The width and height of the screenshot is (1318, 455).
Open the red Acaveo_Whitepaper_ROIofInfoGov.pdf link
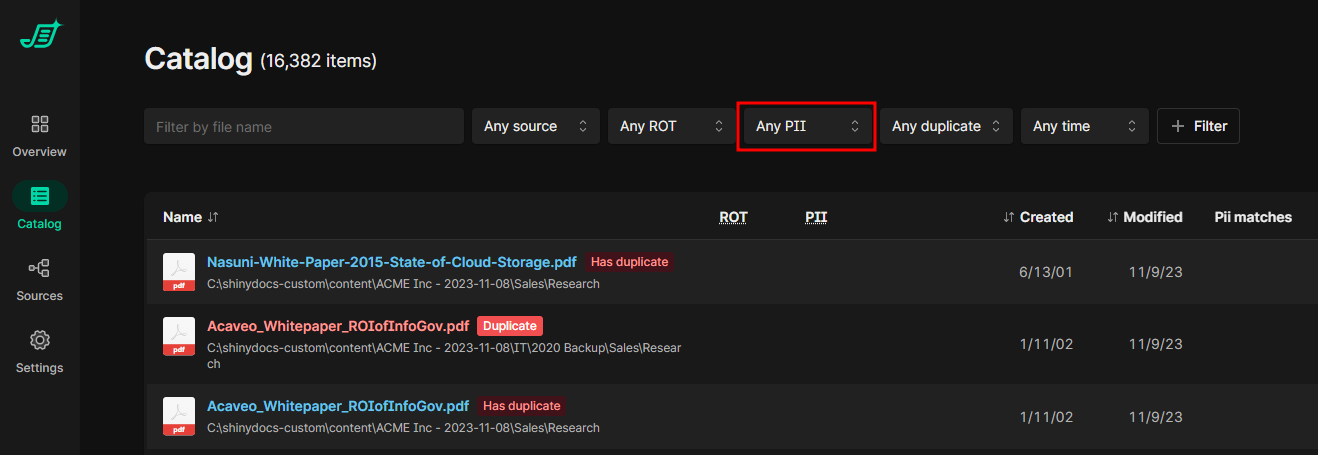coord(337,326)
